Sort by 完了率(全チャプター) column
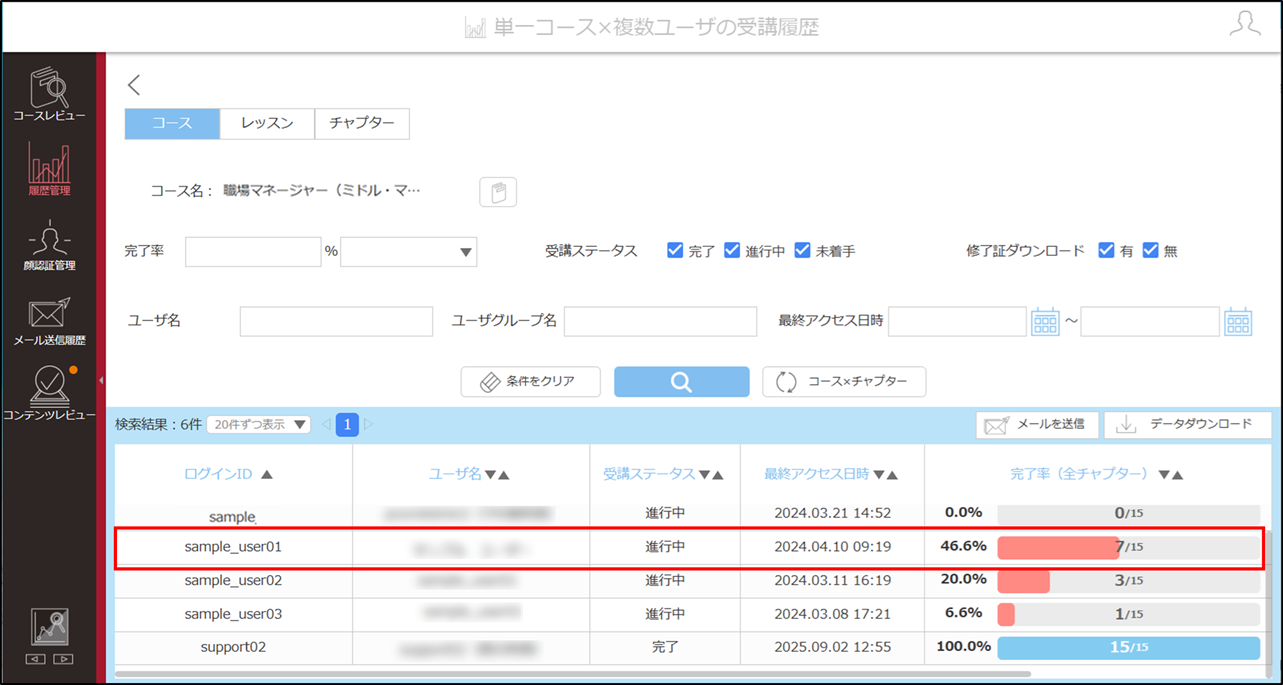 (x=1097, y=474)
